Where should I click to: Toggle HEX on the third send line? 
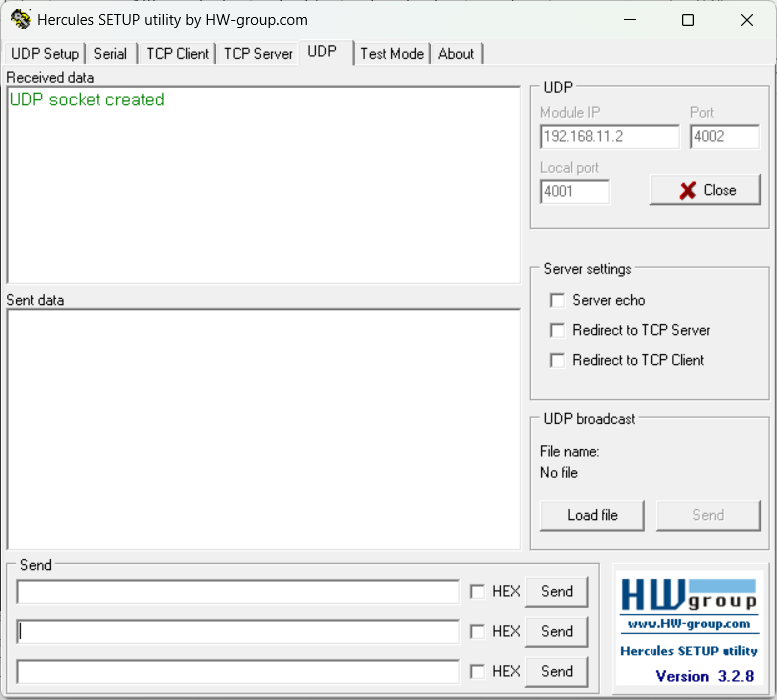[478, 672]
